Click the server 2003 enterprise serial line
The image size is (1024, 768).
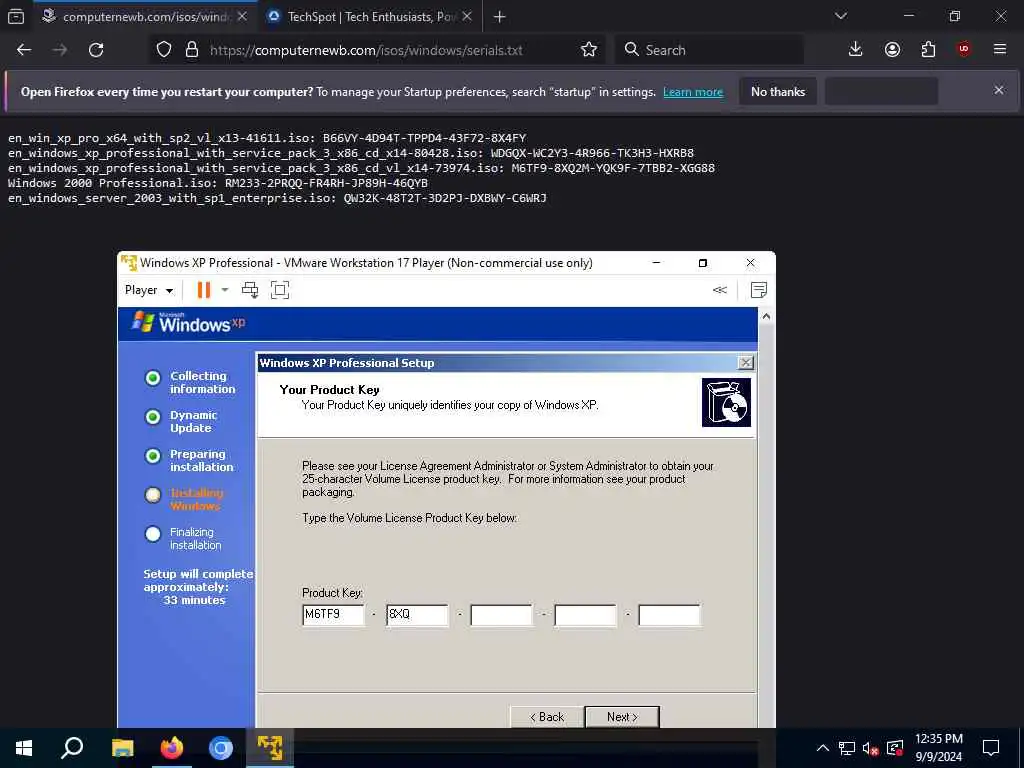point(277,198)
